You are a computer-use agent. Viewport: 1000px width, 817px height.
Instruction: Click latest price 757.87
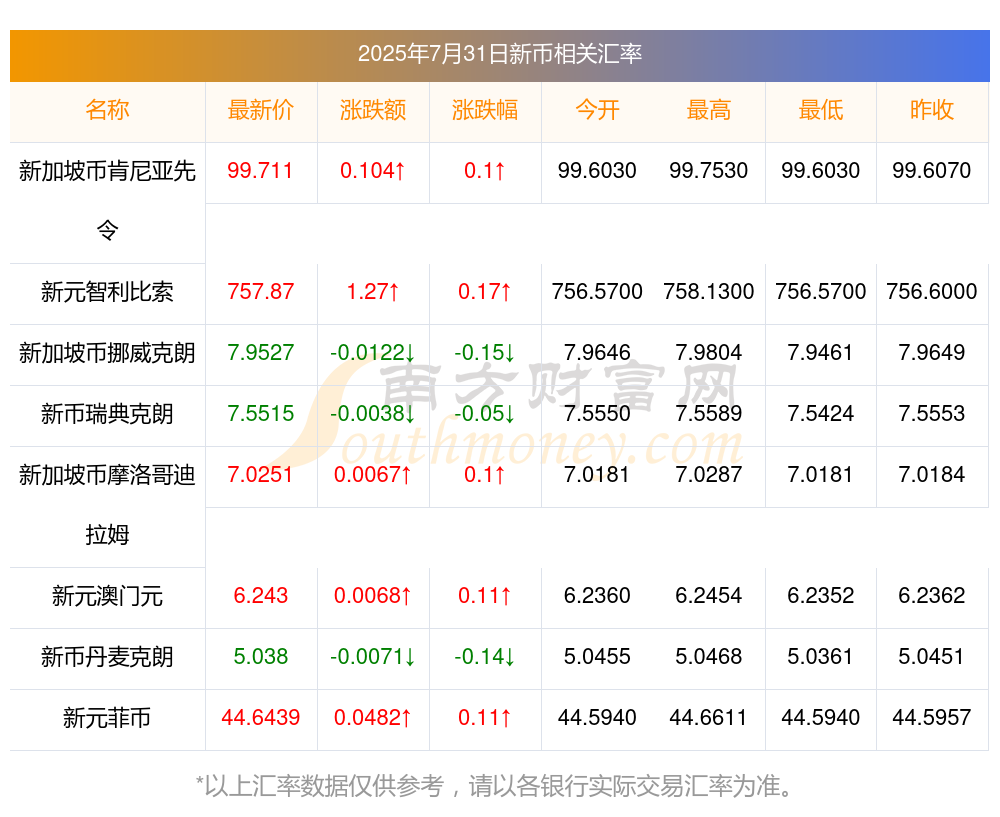coord(260,292)
